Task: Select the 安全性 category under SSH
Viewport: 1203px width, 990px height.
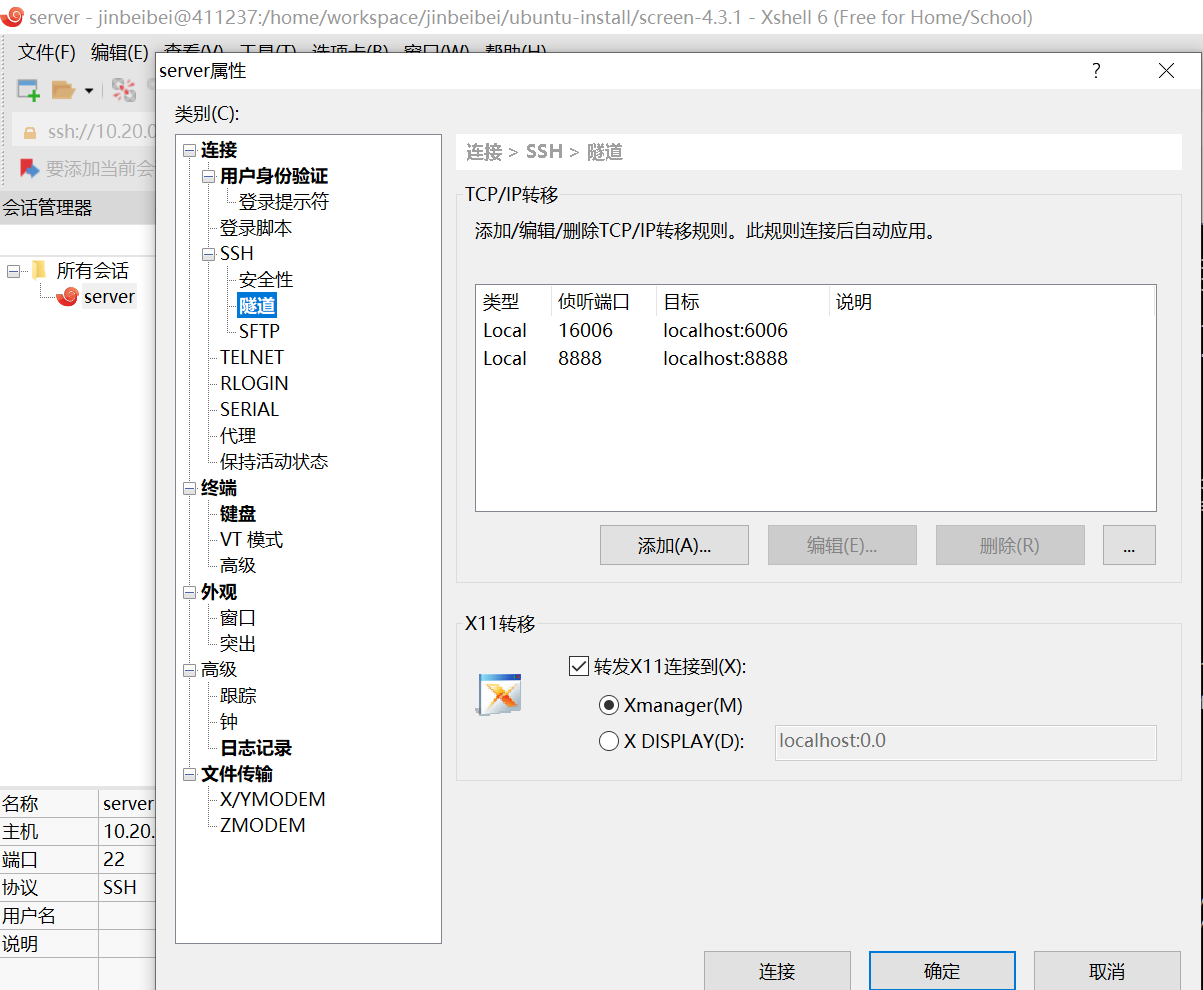Action: (266, 280)
